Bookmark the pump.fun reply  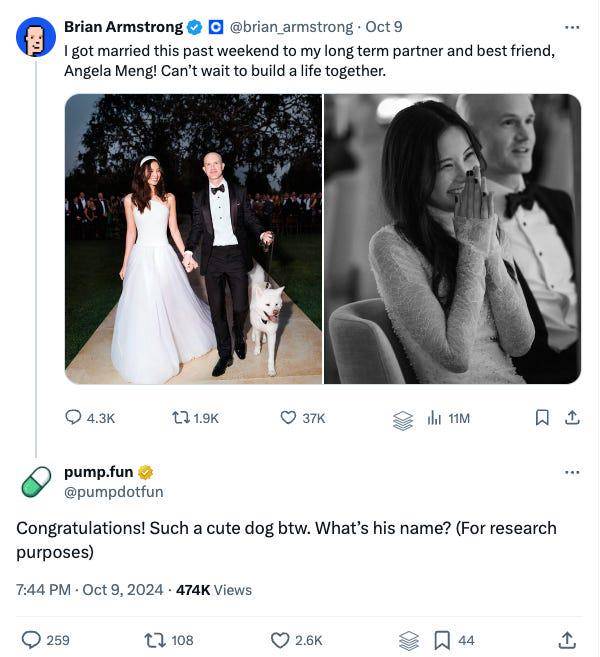click(442, 639)
